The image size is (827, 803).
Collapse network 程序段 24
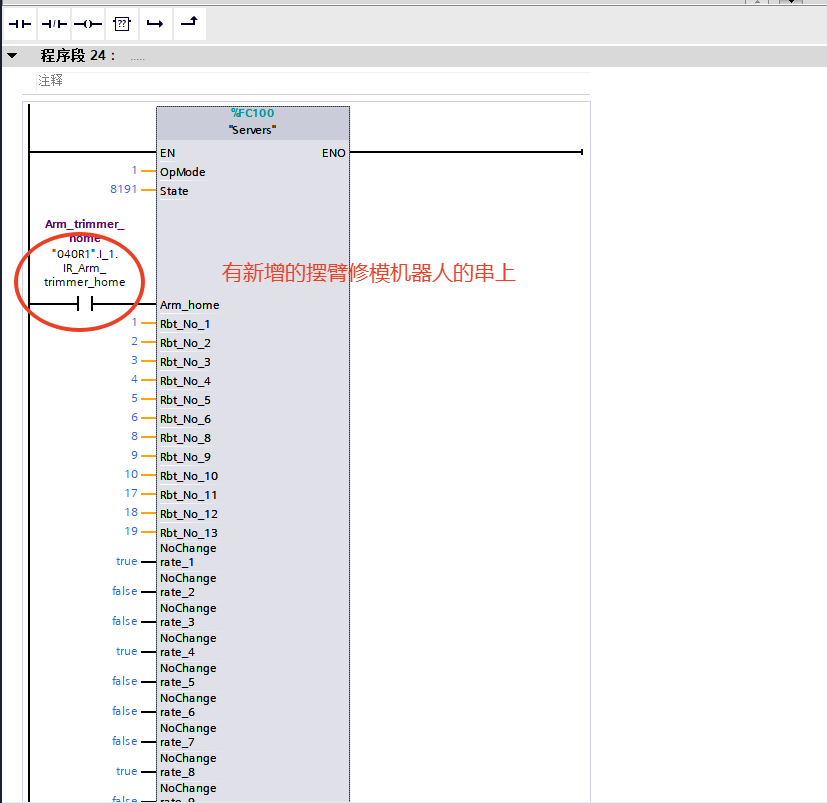[12, 56]
